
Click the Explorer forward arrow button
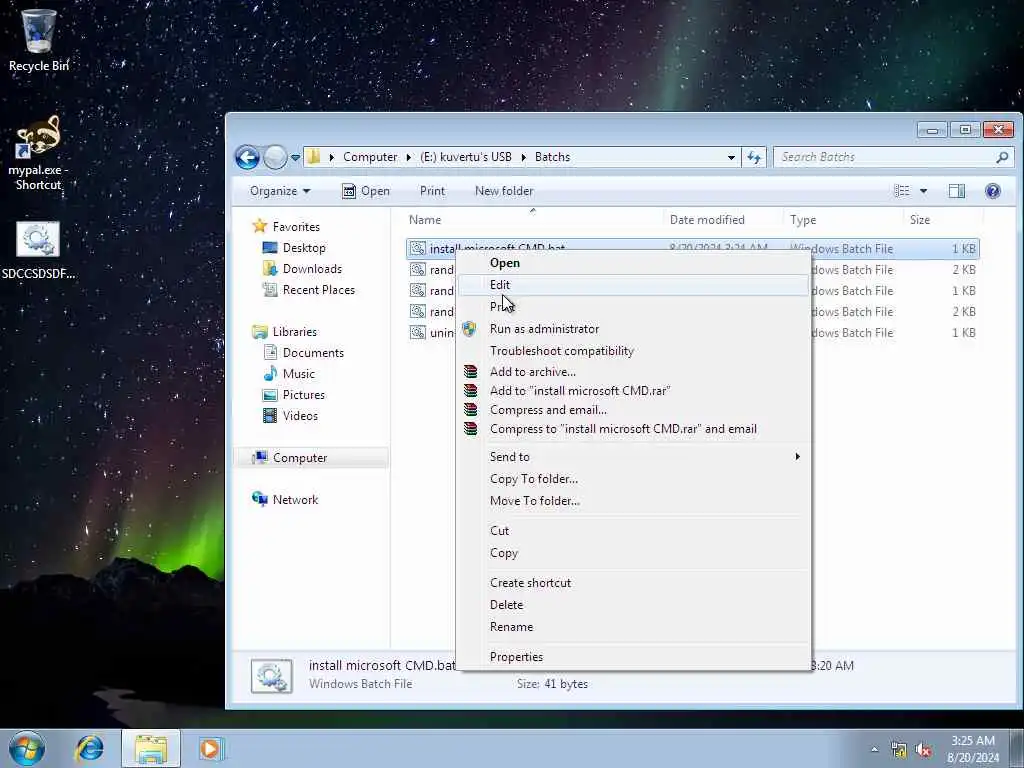(x=275, y=157)
